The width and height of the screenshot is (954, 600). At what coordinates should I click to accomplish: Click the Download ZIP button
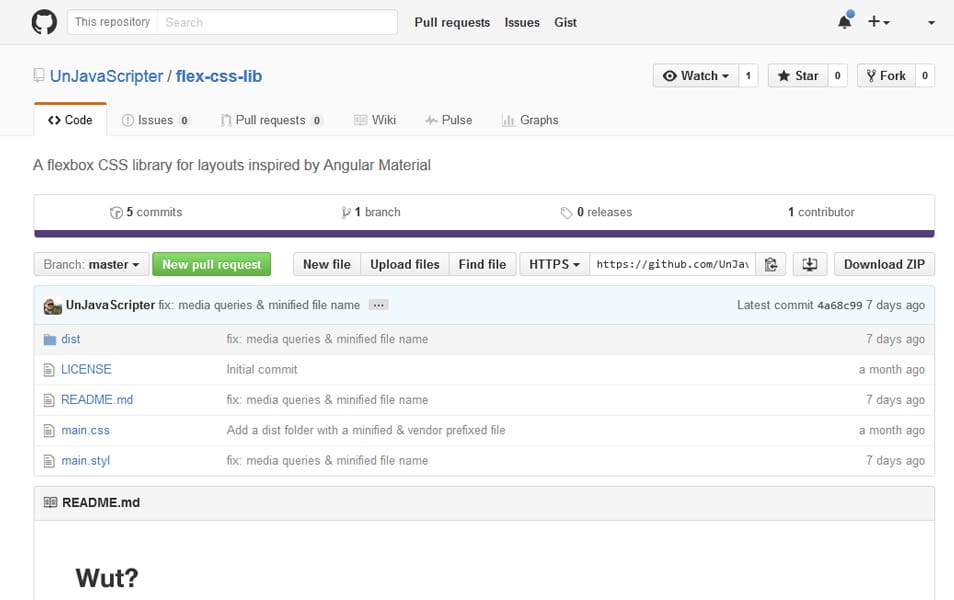(884, 264)
